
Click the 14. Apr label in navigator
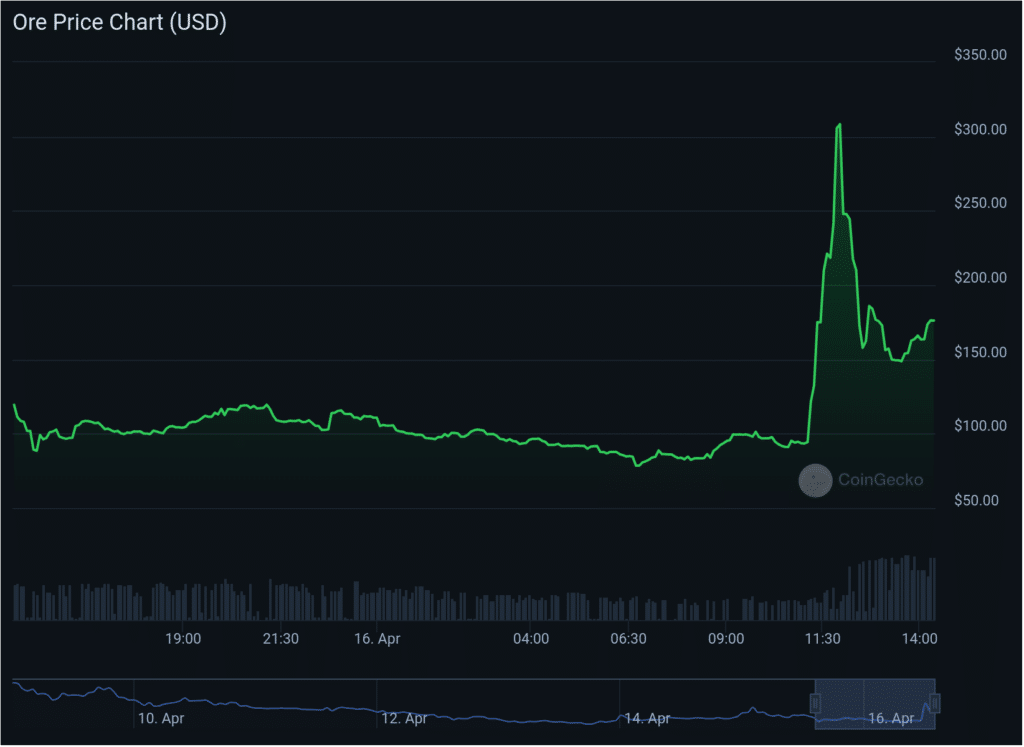647,718
